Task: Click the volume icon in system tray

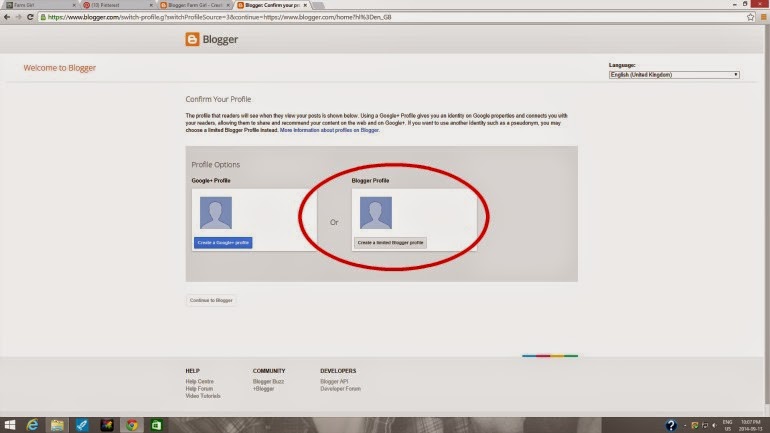Action: [714, 425]
